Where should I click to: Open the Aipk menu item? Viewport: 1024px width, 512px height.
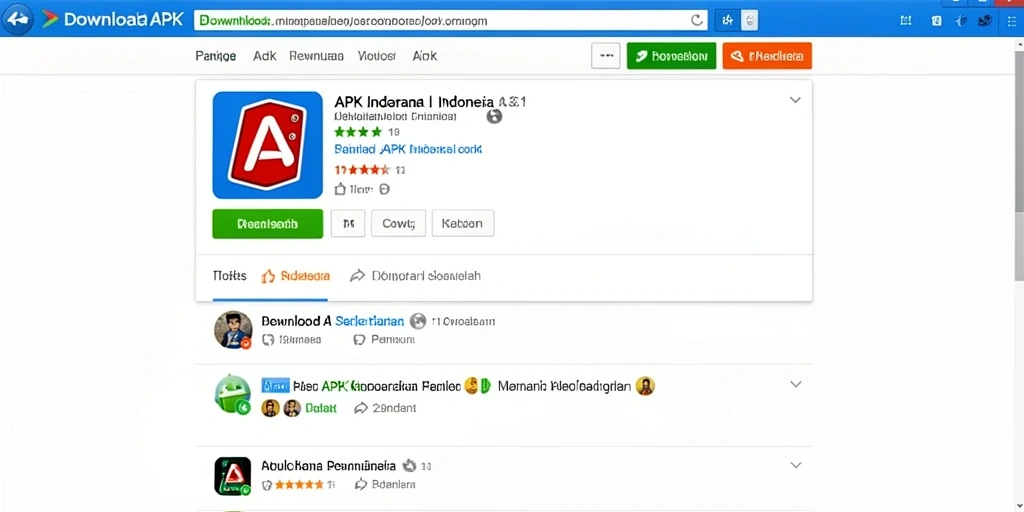[424, 56]
